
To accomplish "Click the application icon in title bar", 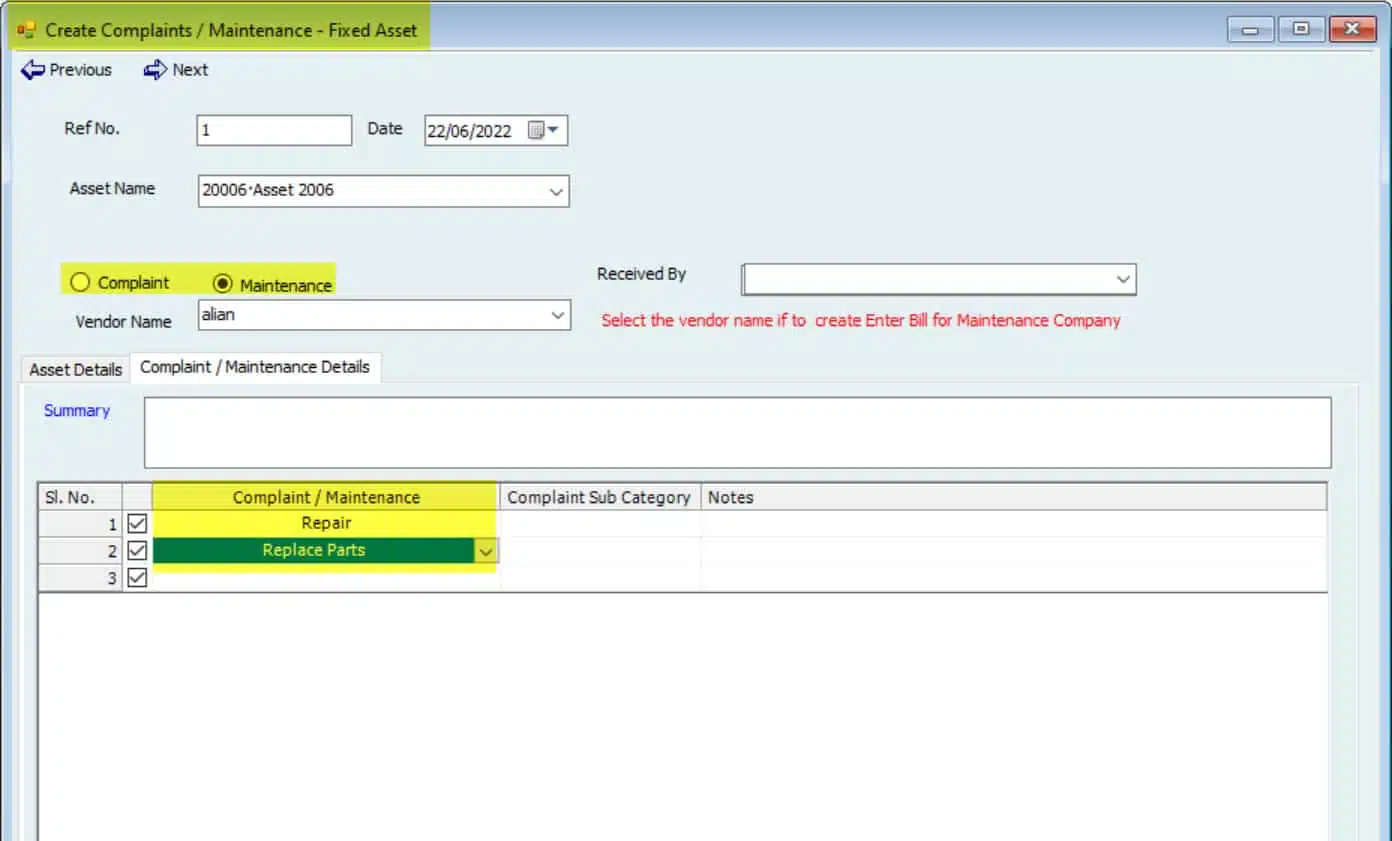I will 26,30.
